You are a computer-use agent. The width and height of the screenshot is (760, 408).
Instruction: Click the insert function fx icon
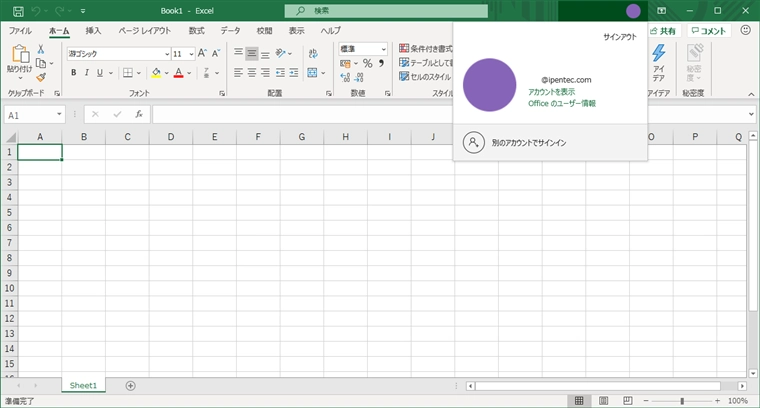(139, 114)
